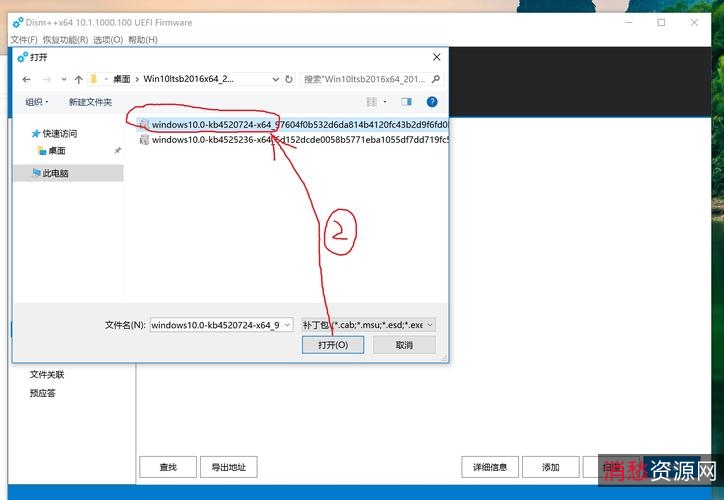Click 桌面 in the address bar path
Viewport: 724px width, 500px height.
(x=121, y=79)
